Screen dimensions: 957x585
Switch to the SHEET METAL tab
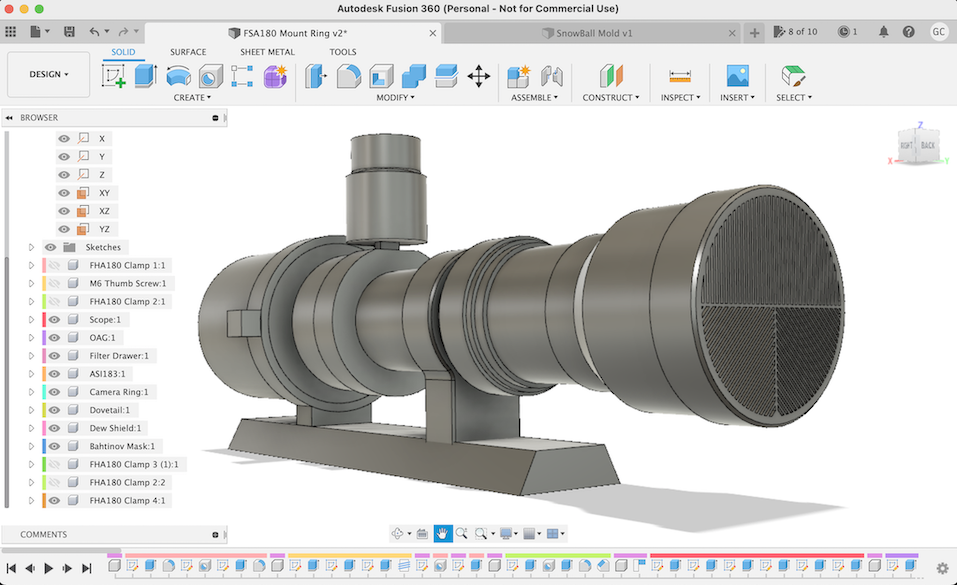tap(267, 52)
